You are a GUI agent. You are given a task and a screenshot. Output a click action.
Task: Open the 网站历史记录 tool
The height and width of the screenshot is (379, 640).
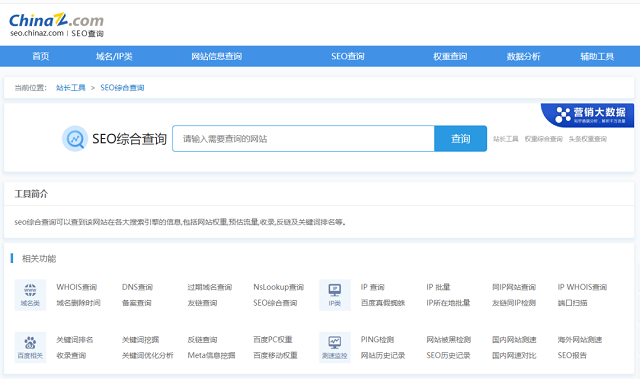(x=383, y=355)
